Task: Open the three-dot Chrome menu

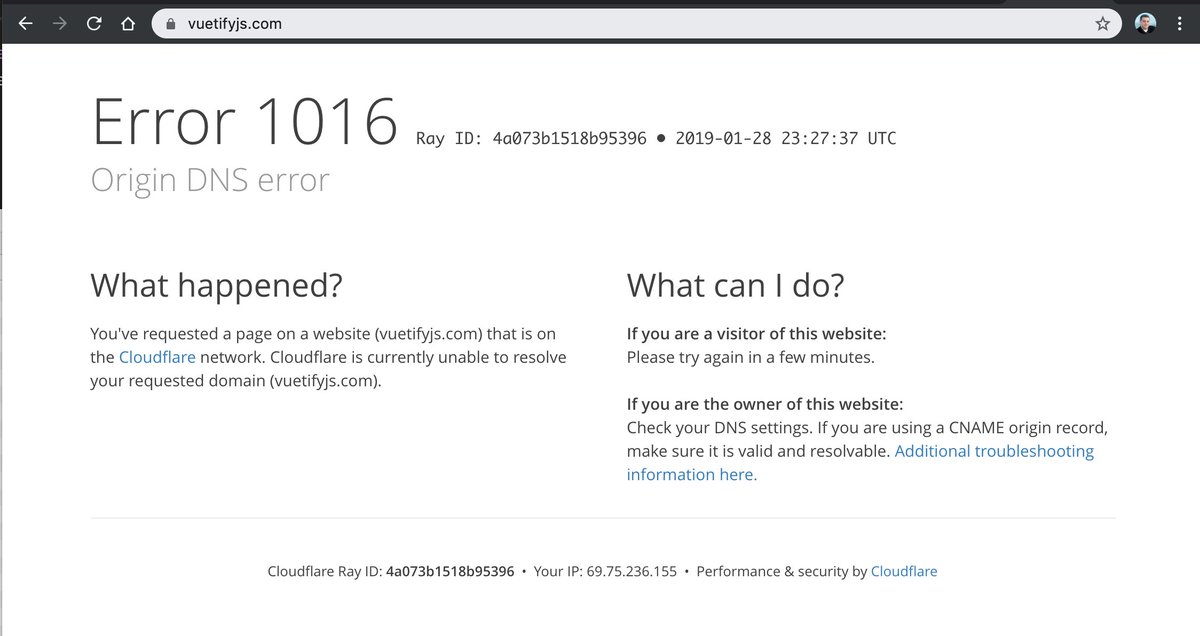Action: point(1181,24)
